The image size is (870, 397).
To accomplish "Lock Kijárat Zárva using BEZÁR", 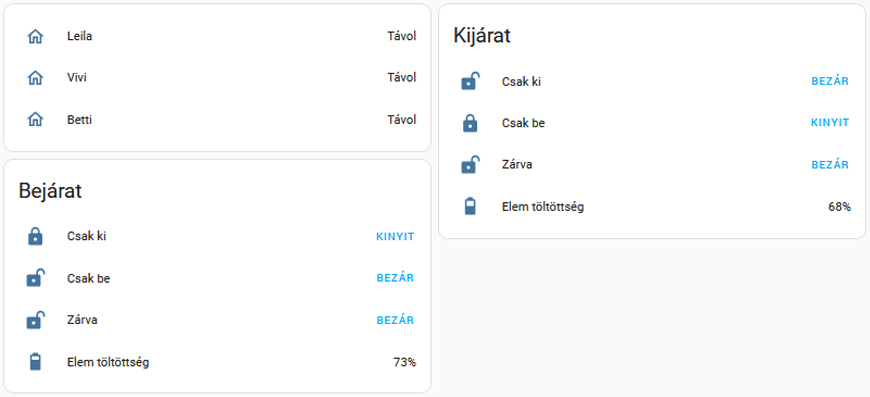I will coord(830,165).
